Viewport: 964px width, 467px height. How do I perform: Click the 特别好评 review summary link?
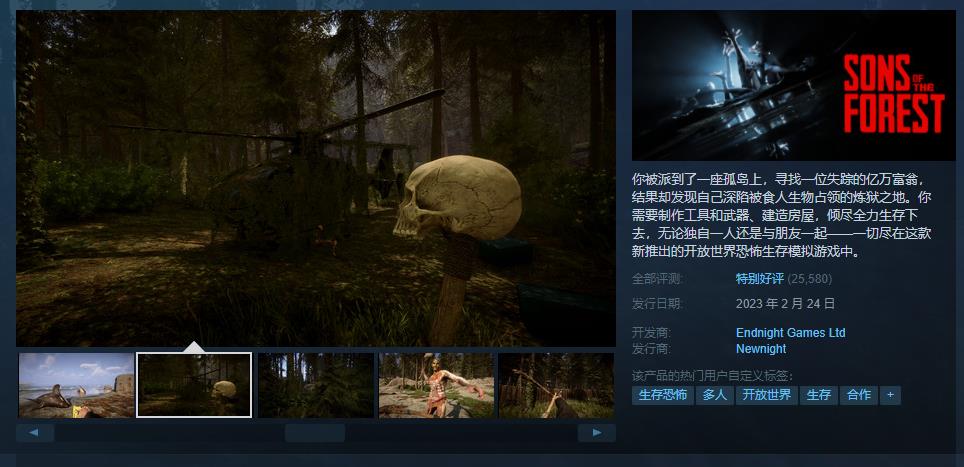pyautogui.click(x=760, y=279)
